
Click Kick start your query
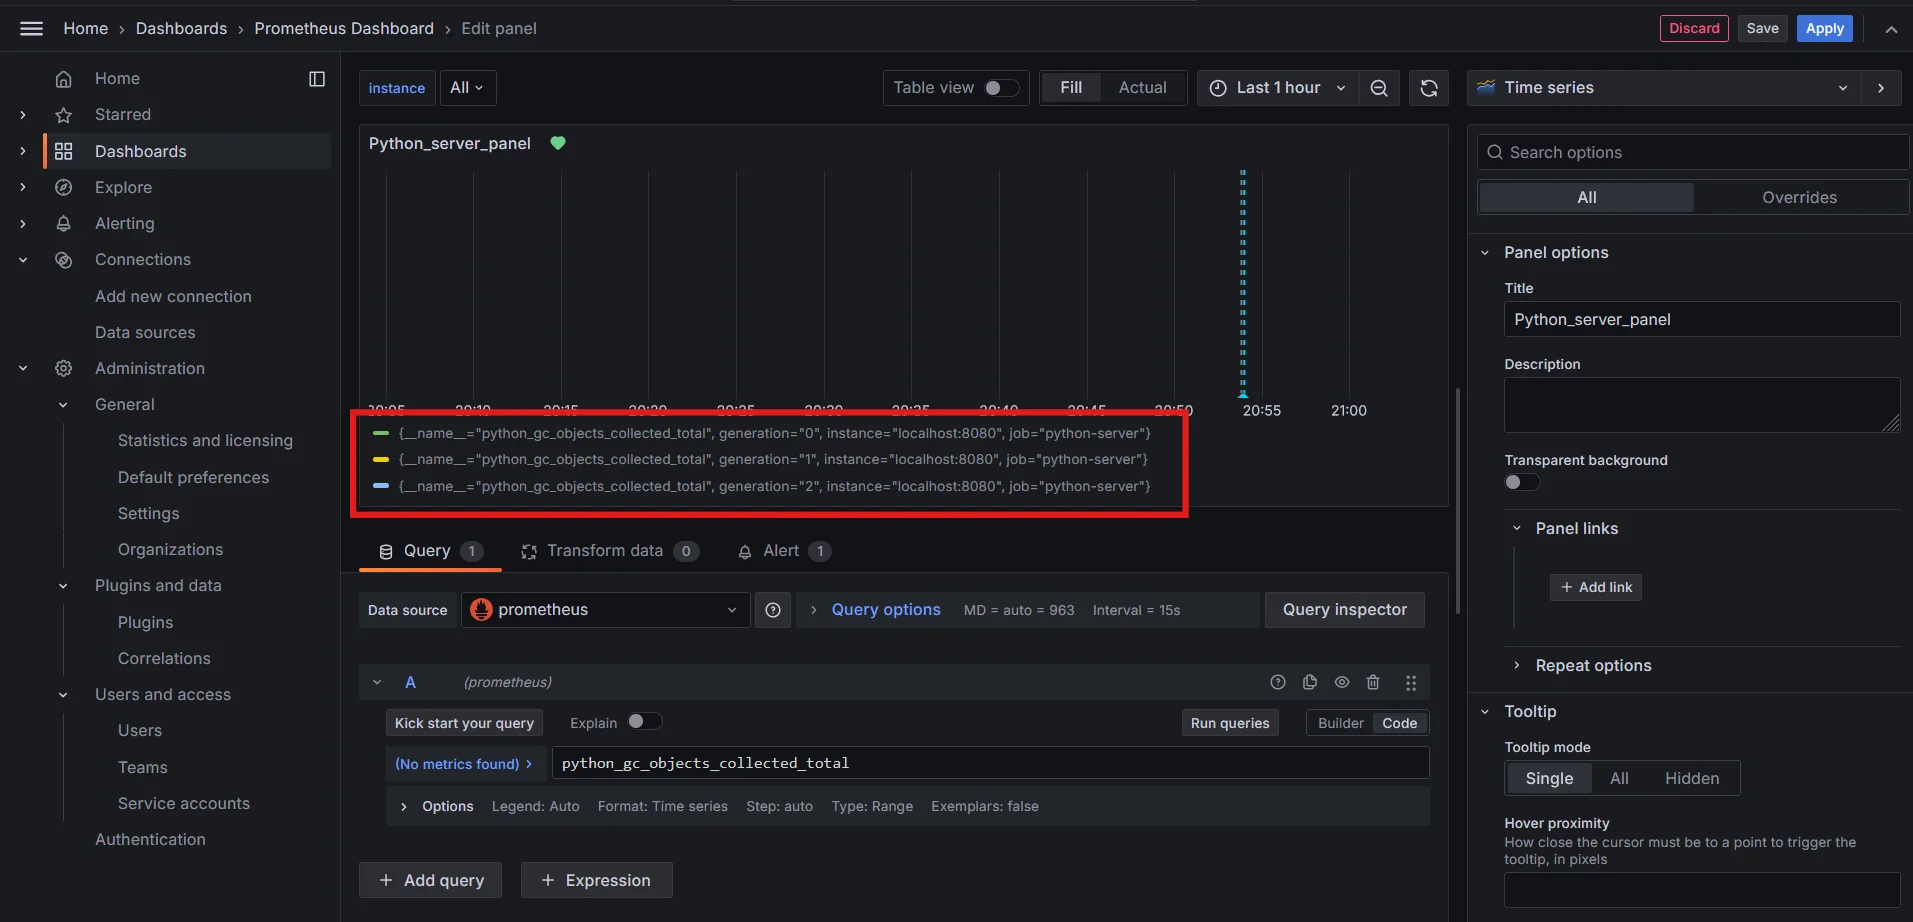pyautogui.click(x=464, y=723)
